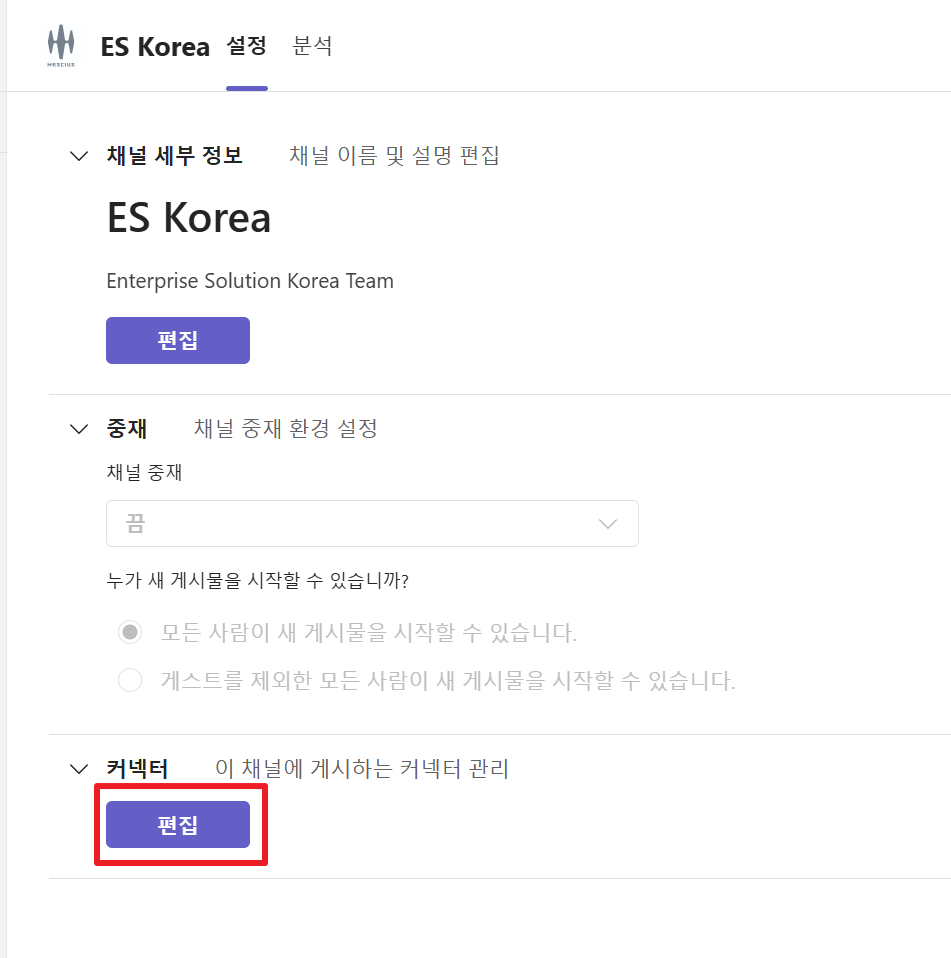Click the 커넥터 section heading

tap(137, 769)
